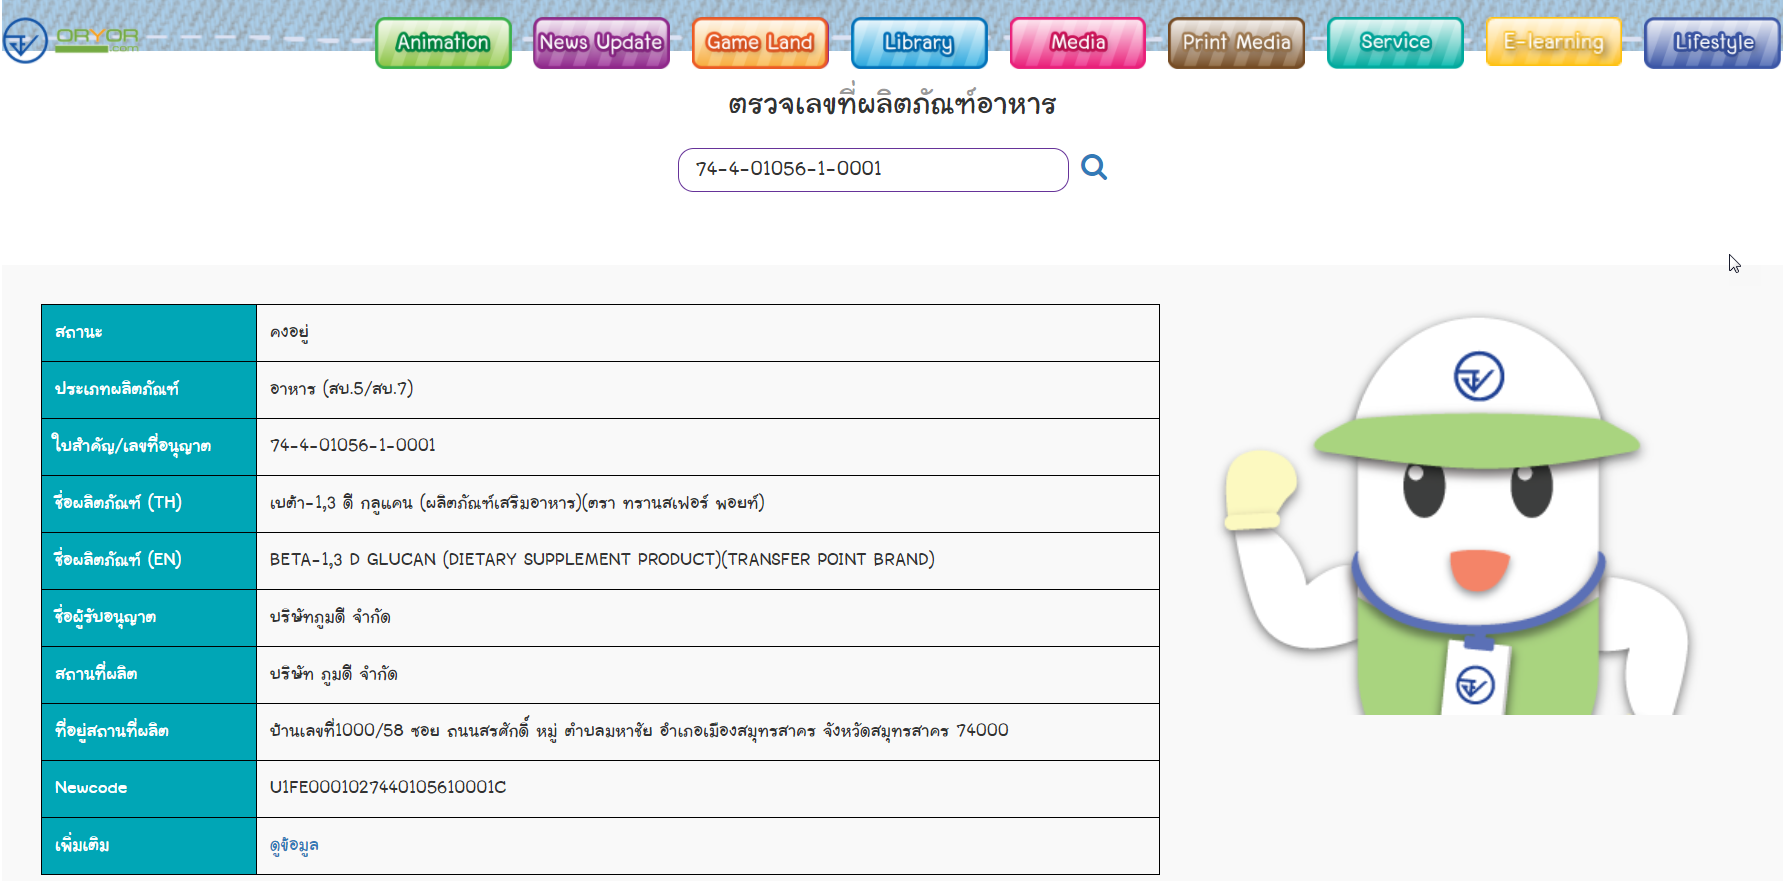Screen dimensions: 1785x881
Task: Click the สถานะ row header
Action: point(149,333)
